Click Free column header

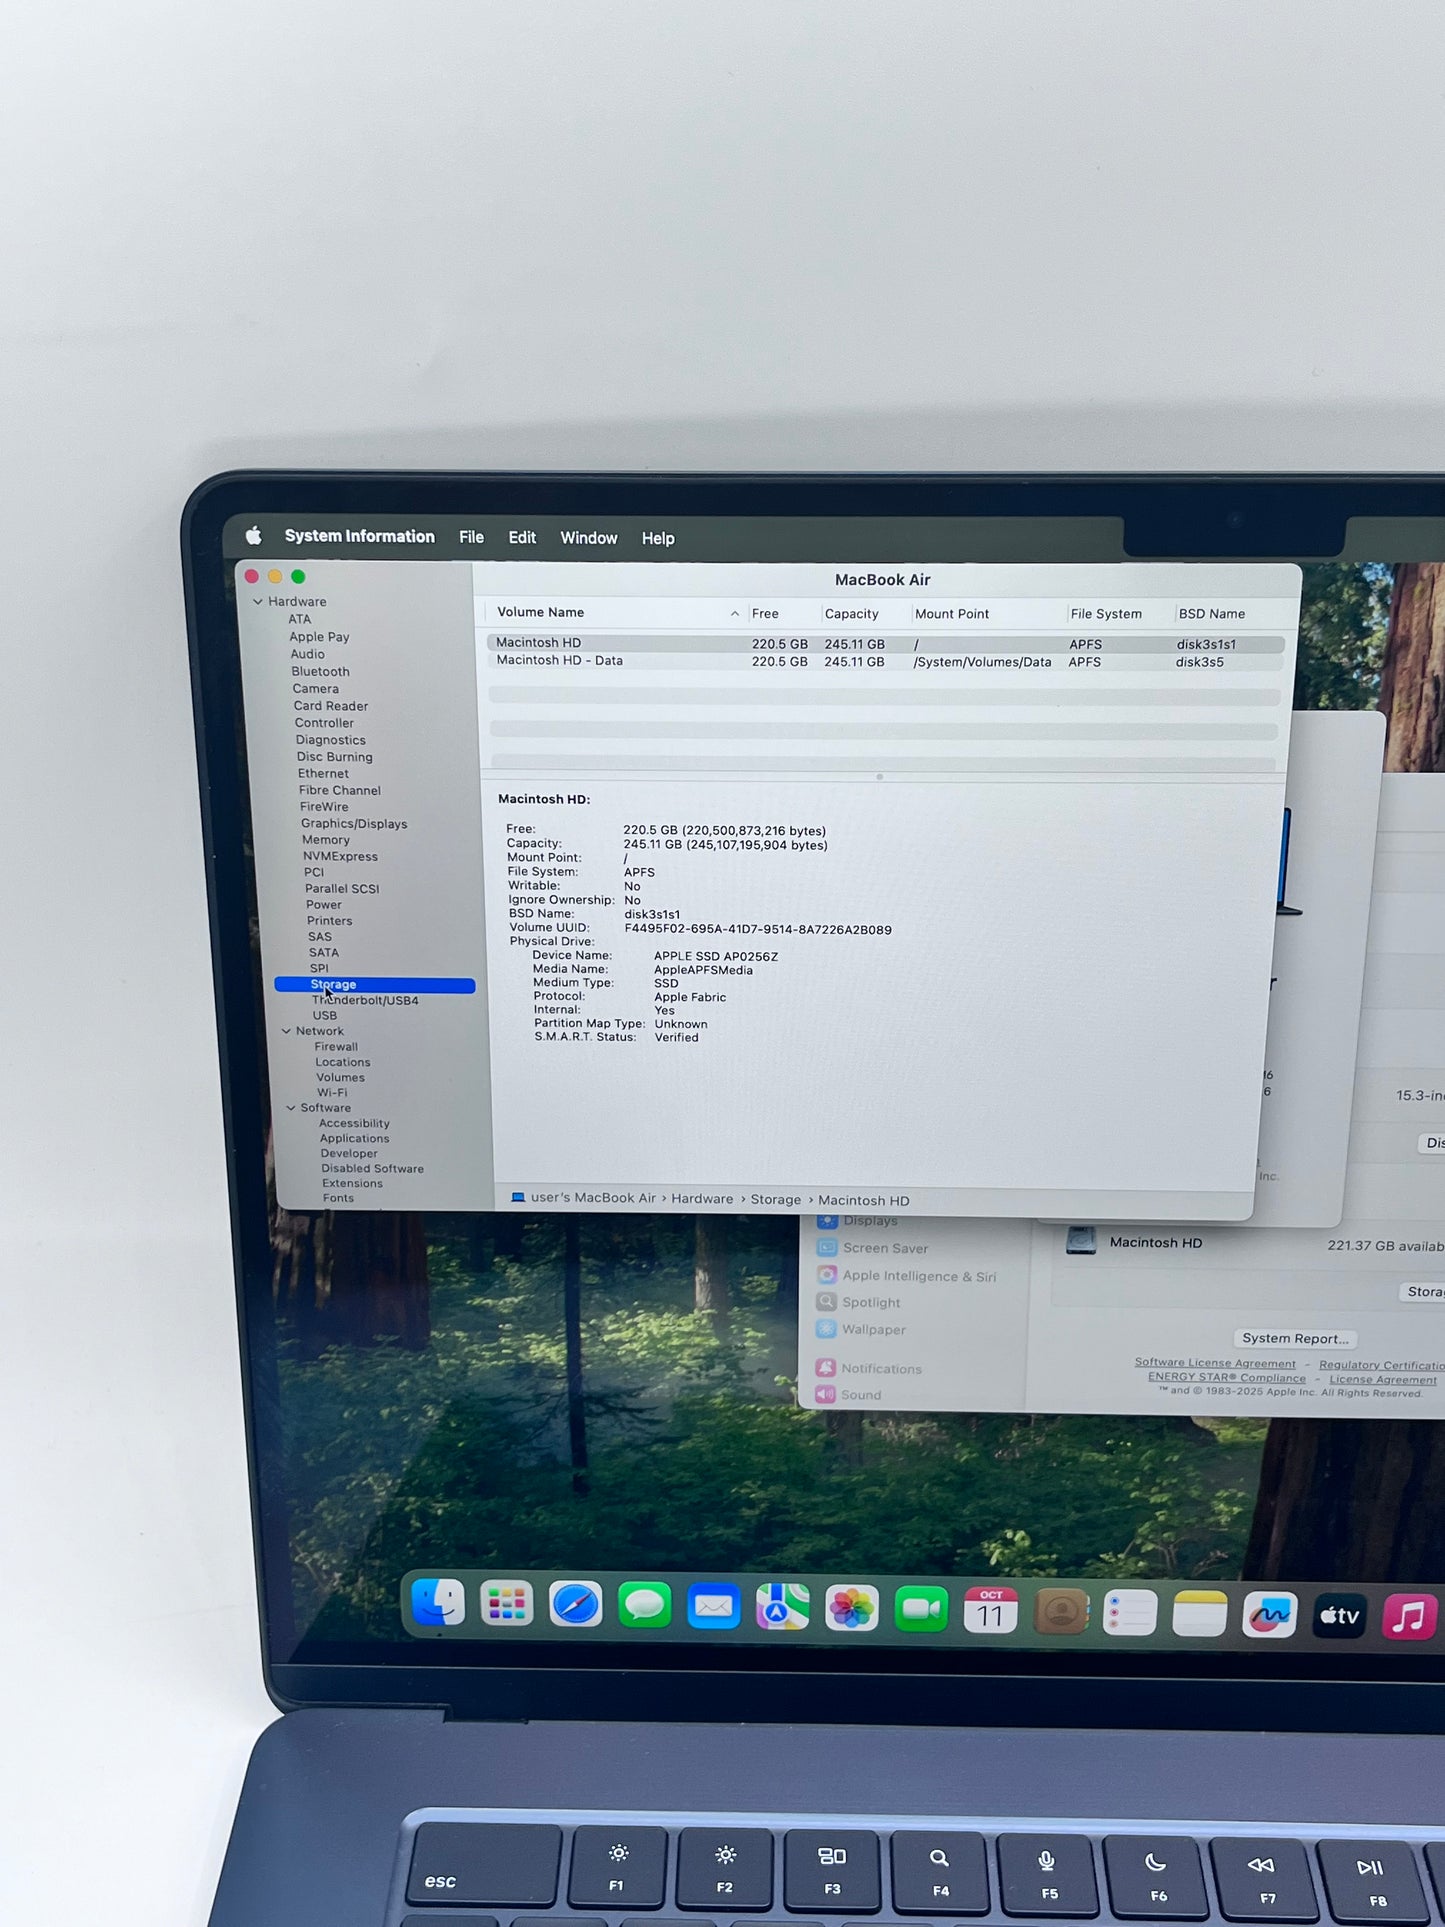(765, 614)
